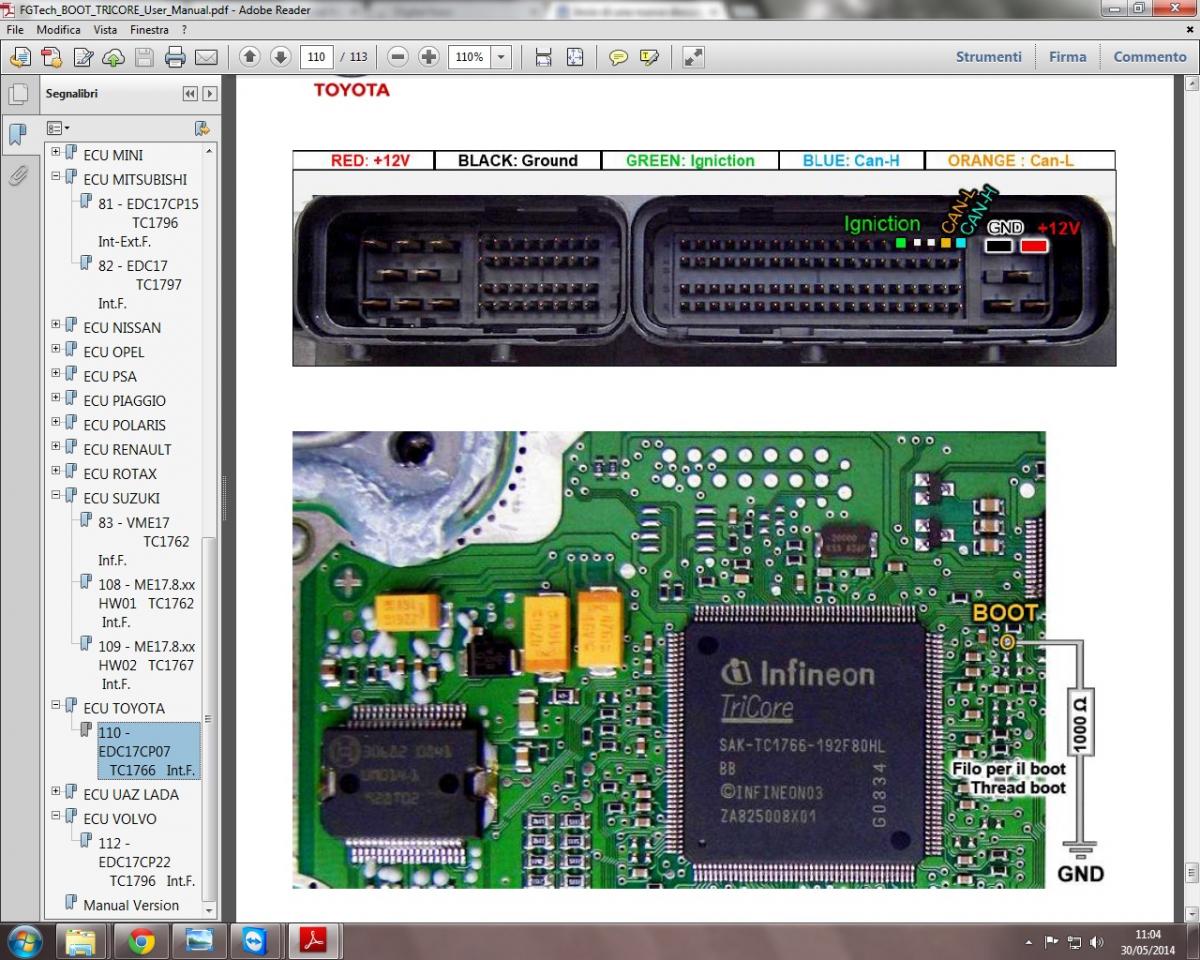This screenshot has width=1200, height=960.
Task: Expand the ECU RENAULT bookmark
Action: (56, 448)
